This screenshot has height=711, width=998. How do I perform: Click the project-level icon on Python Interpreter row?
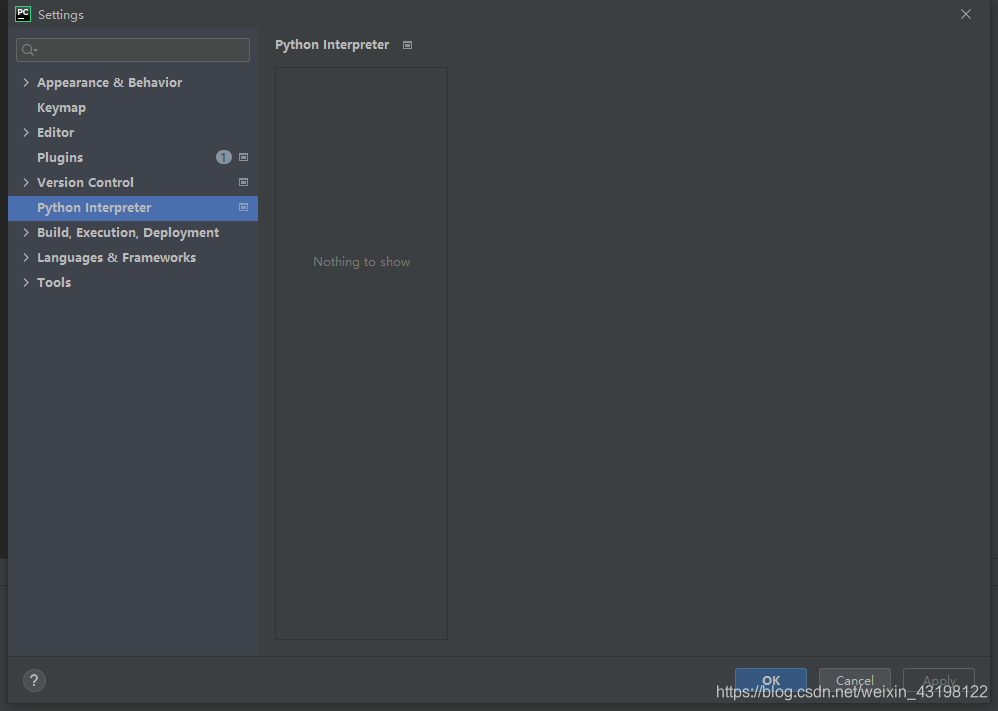coord(243,208)
